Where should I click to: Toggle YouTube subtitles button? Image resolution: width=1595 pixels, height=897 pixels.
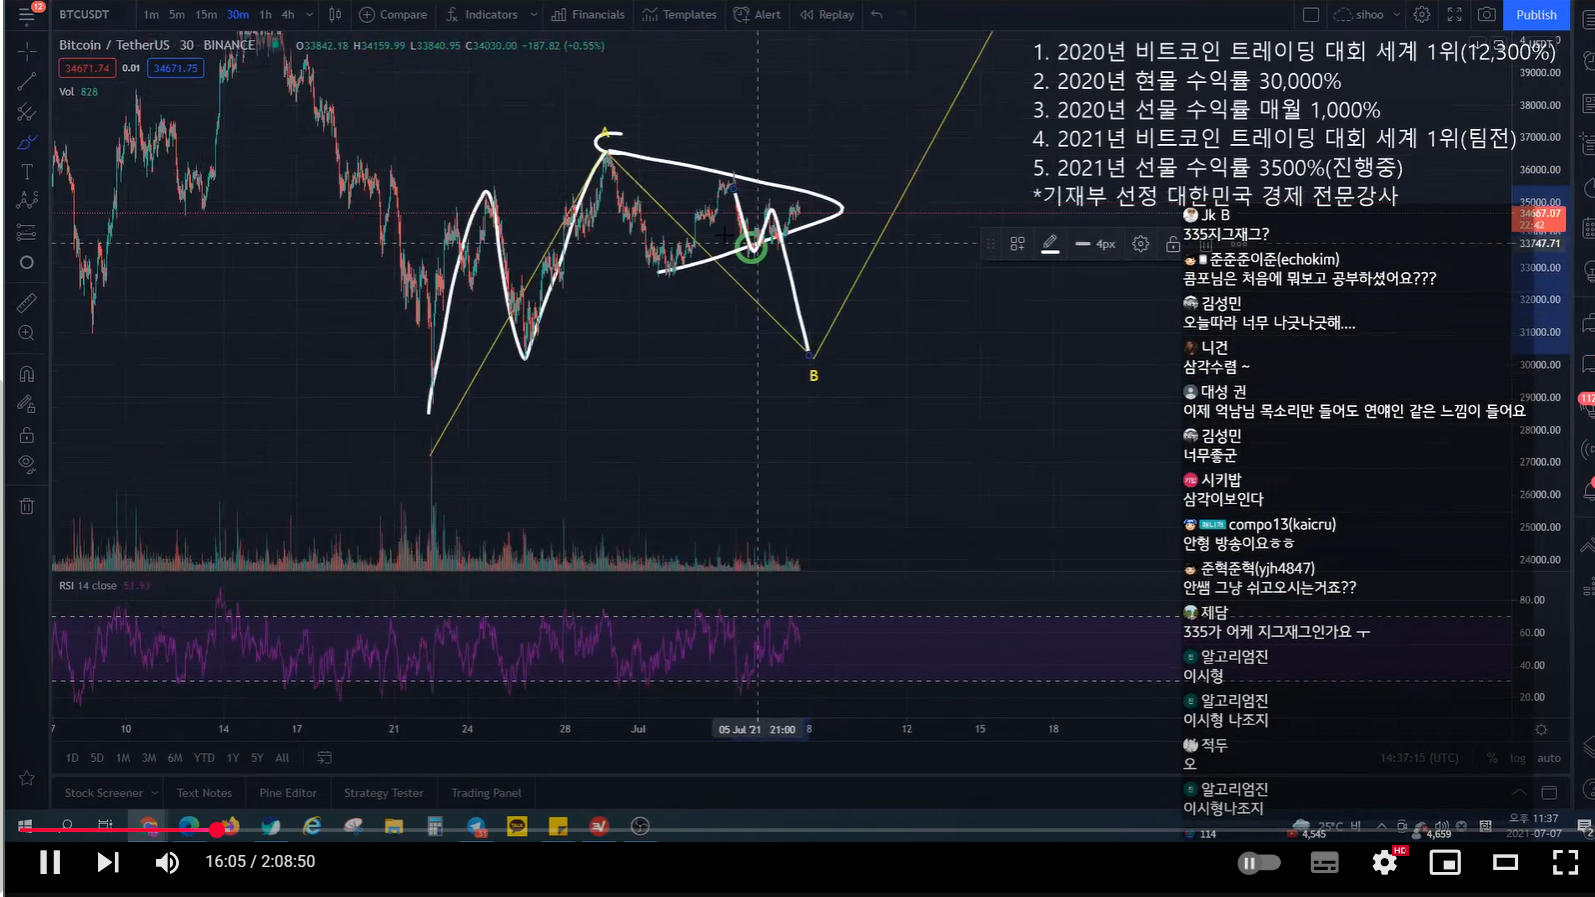click(1325, 862)
